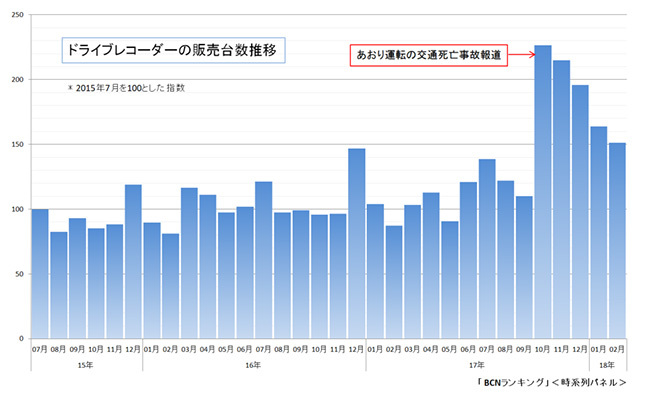
Task: Click the July 2017 bar
Action: pyautogui.click(x=487, y=248)
